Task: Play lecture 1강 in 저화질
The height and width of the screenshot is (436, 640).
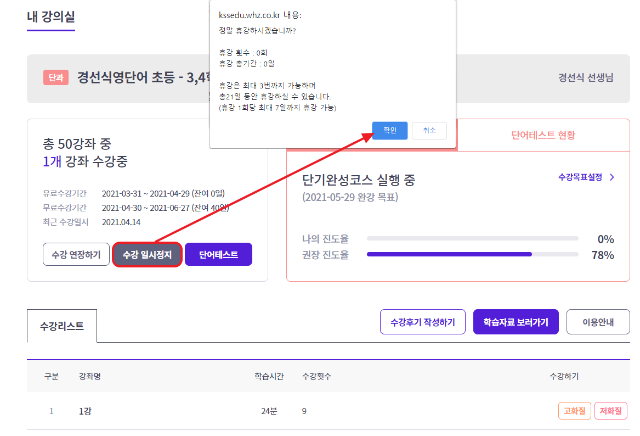Action: (x=610, y=410)
